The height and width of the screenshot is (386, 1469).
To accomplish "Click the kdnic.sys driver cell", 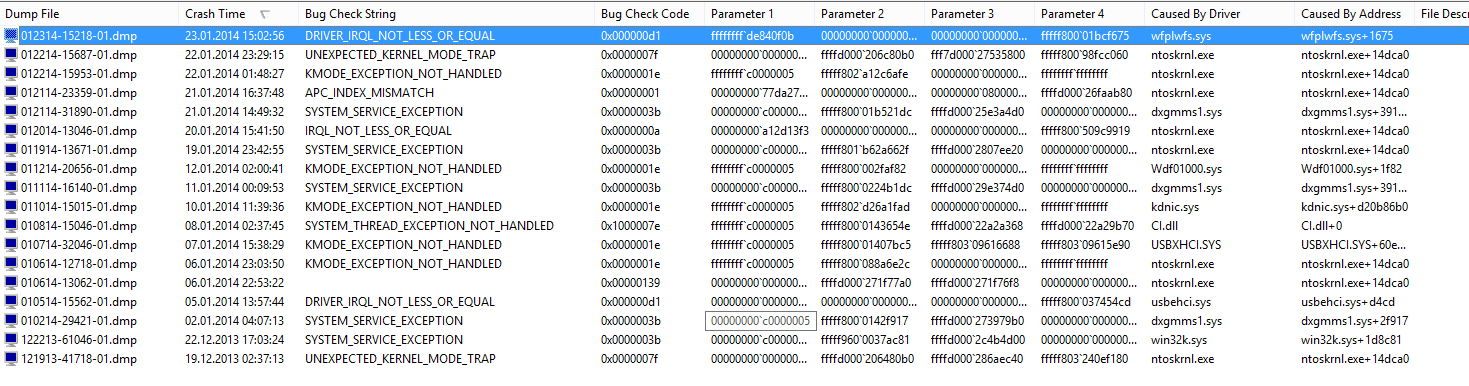I will point(1174,206).
